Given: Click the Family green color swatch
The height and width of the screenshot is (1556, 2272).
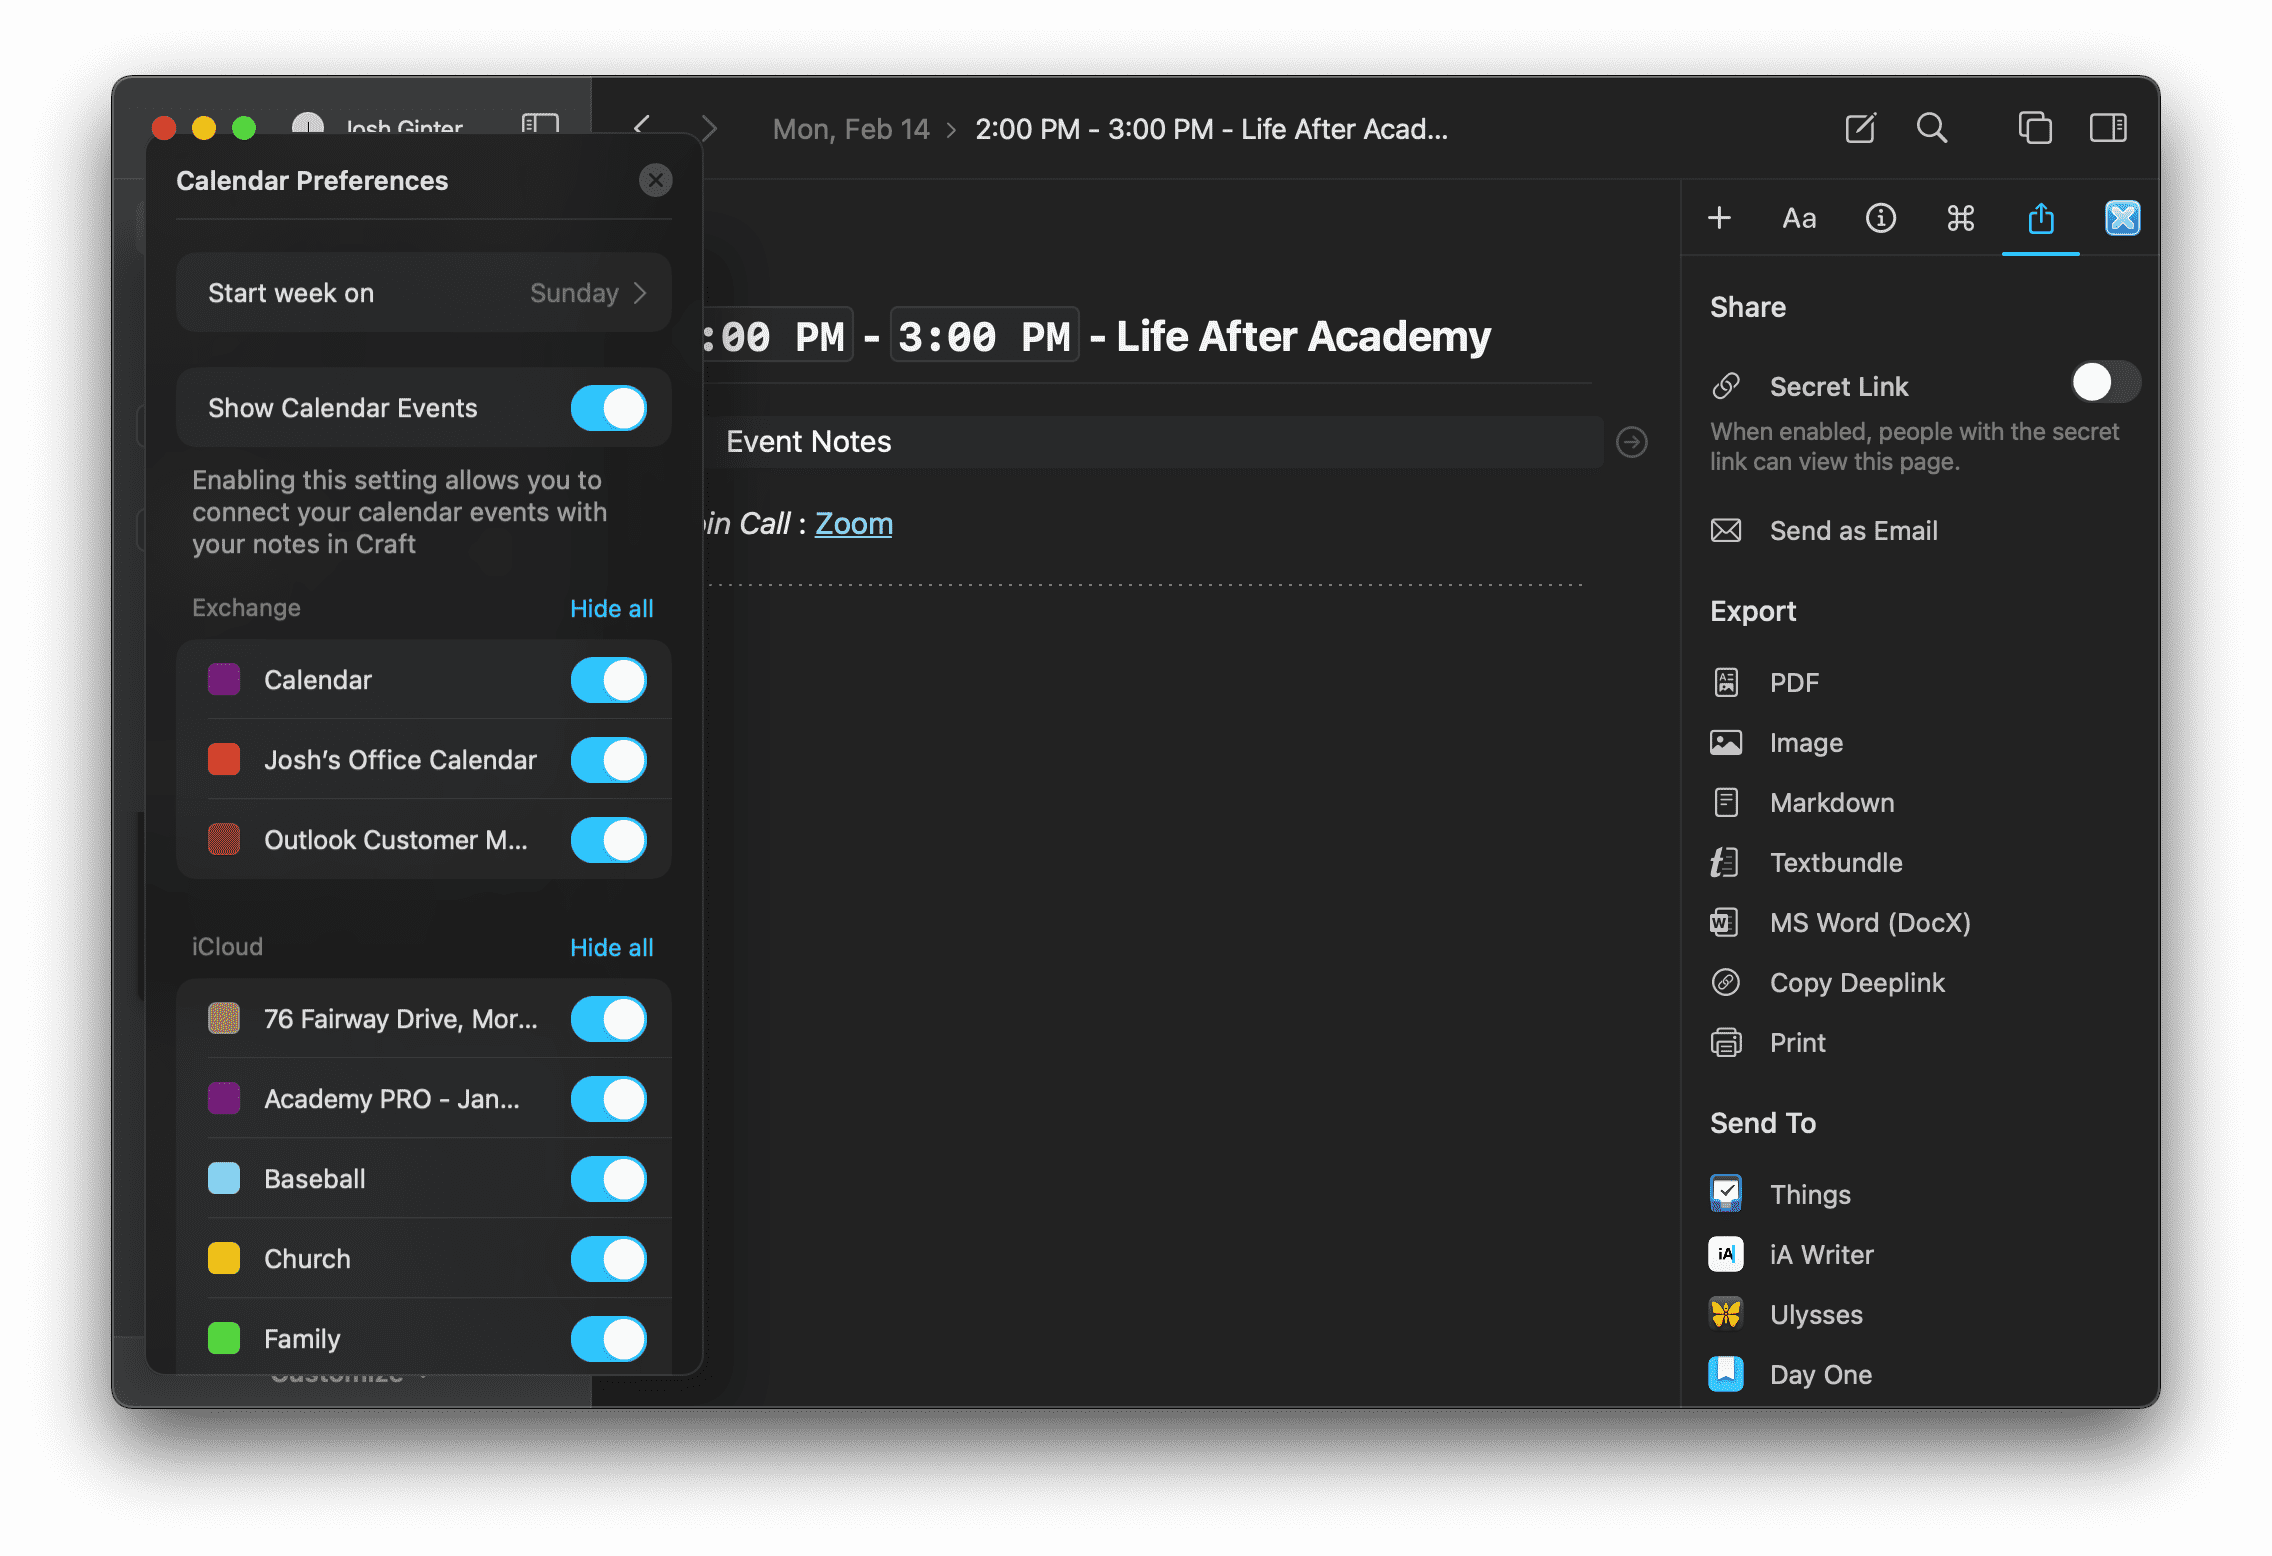Looking at the screenshot, I should (x=224, y=1339).
